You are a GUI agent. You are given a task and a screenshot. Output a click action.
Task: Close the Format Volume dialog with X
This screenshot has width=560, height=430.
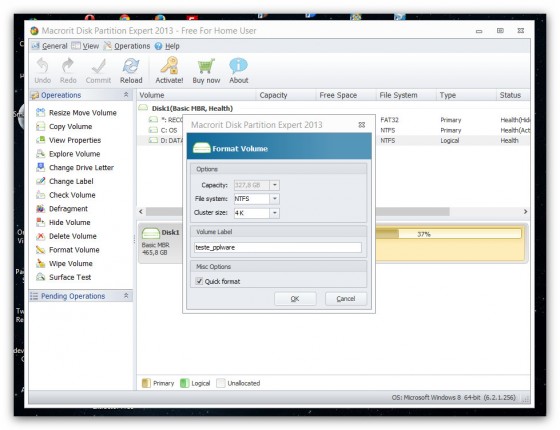click(361, 125)
